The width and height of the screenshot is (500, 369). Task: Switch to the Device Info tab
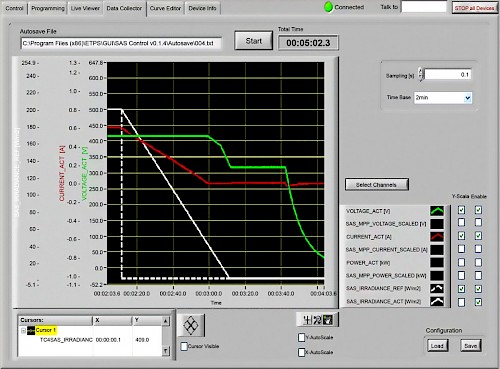point(202,8)
